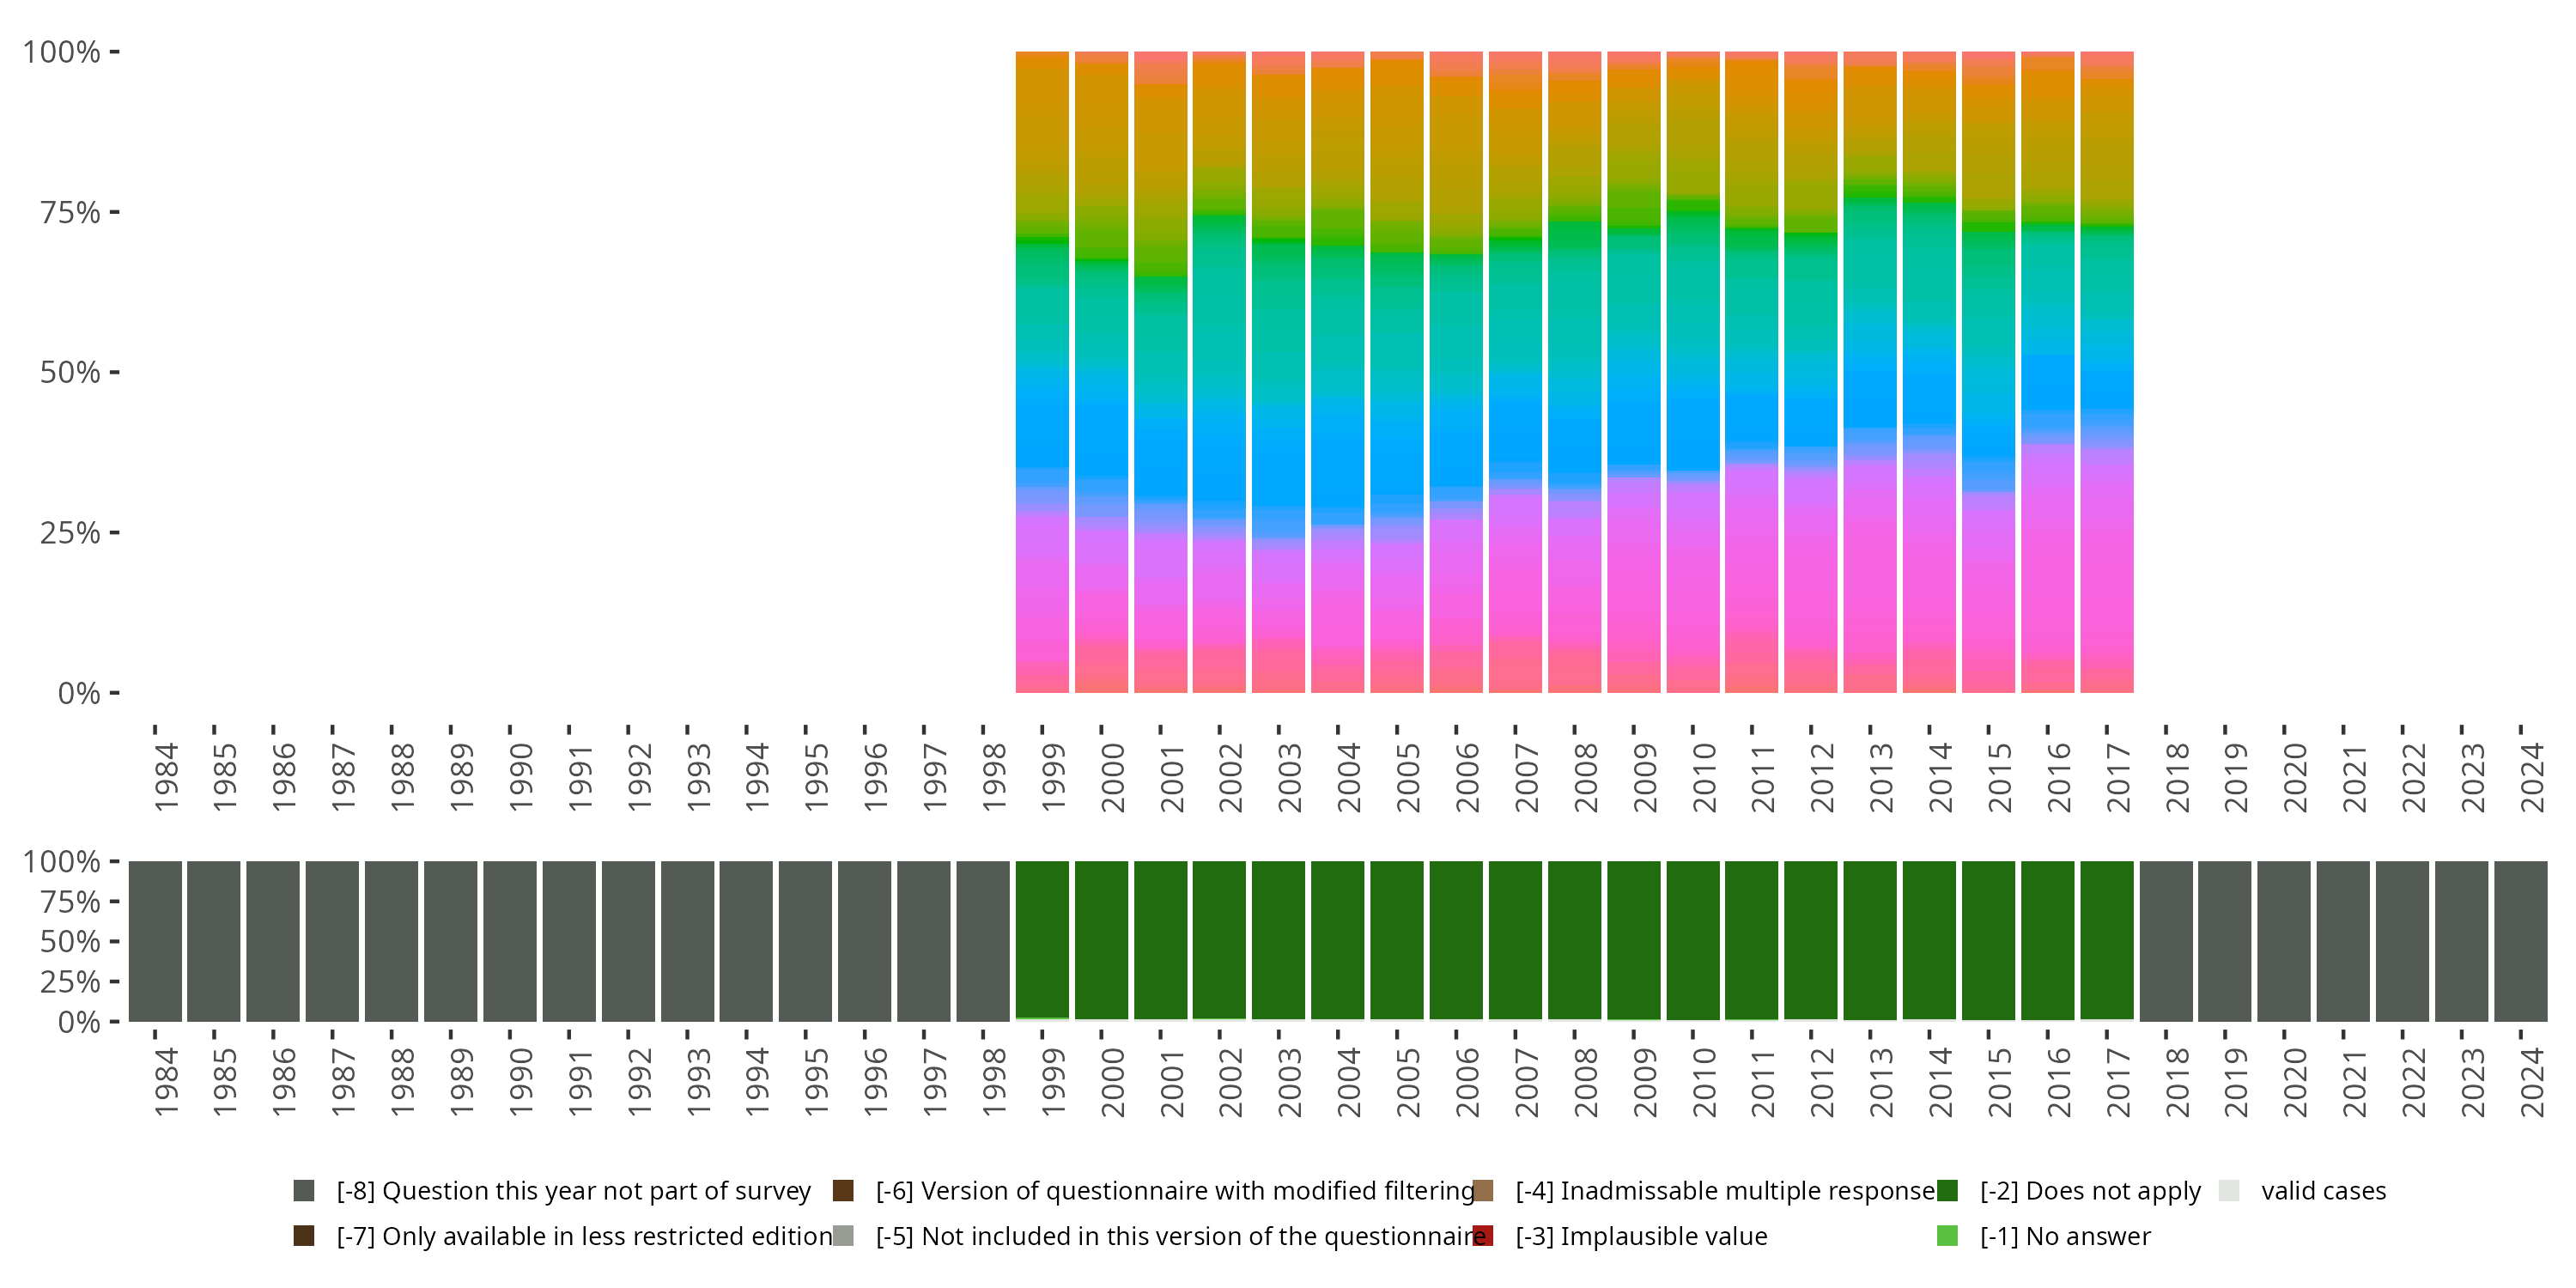Click the 2018 bar in lower chart
Screen dimensions: 2576x1288
(x=2166, y=941)
